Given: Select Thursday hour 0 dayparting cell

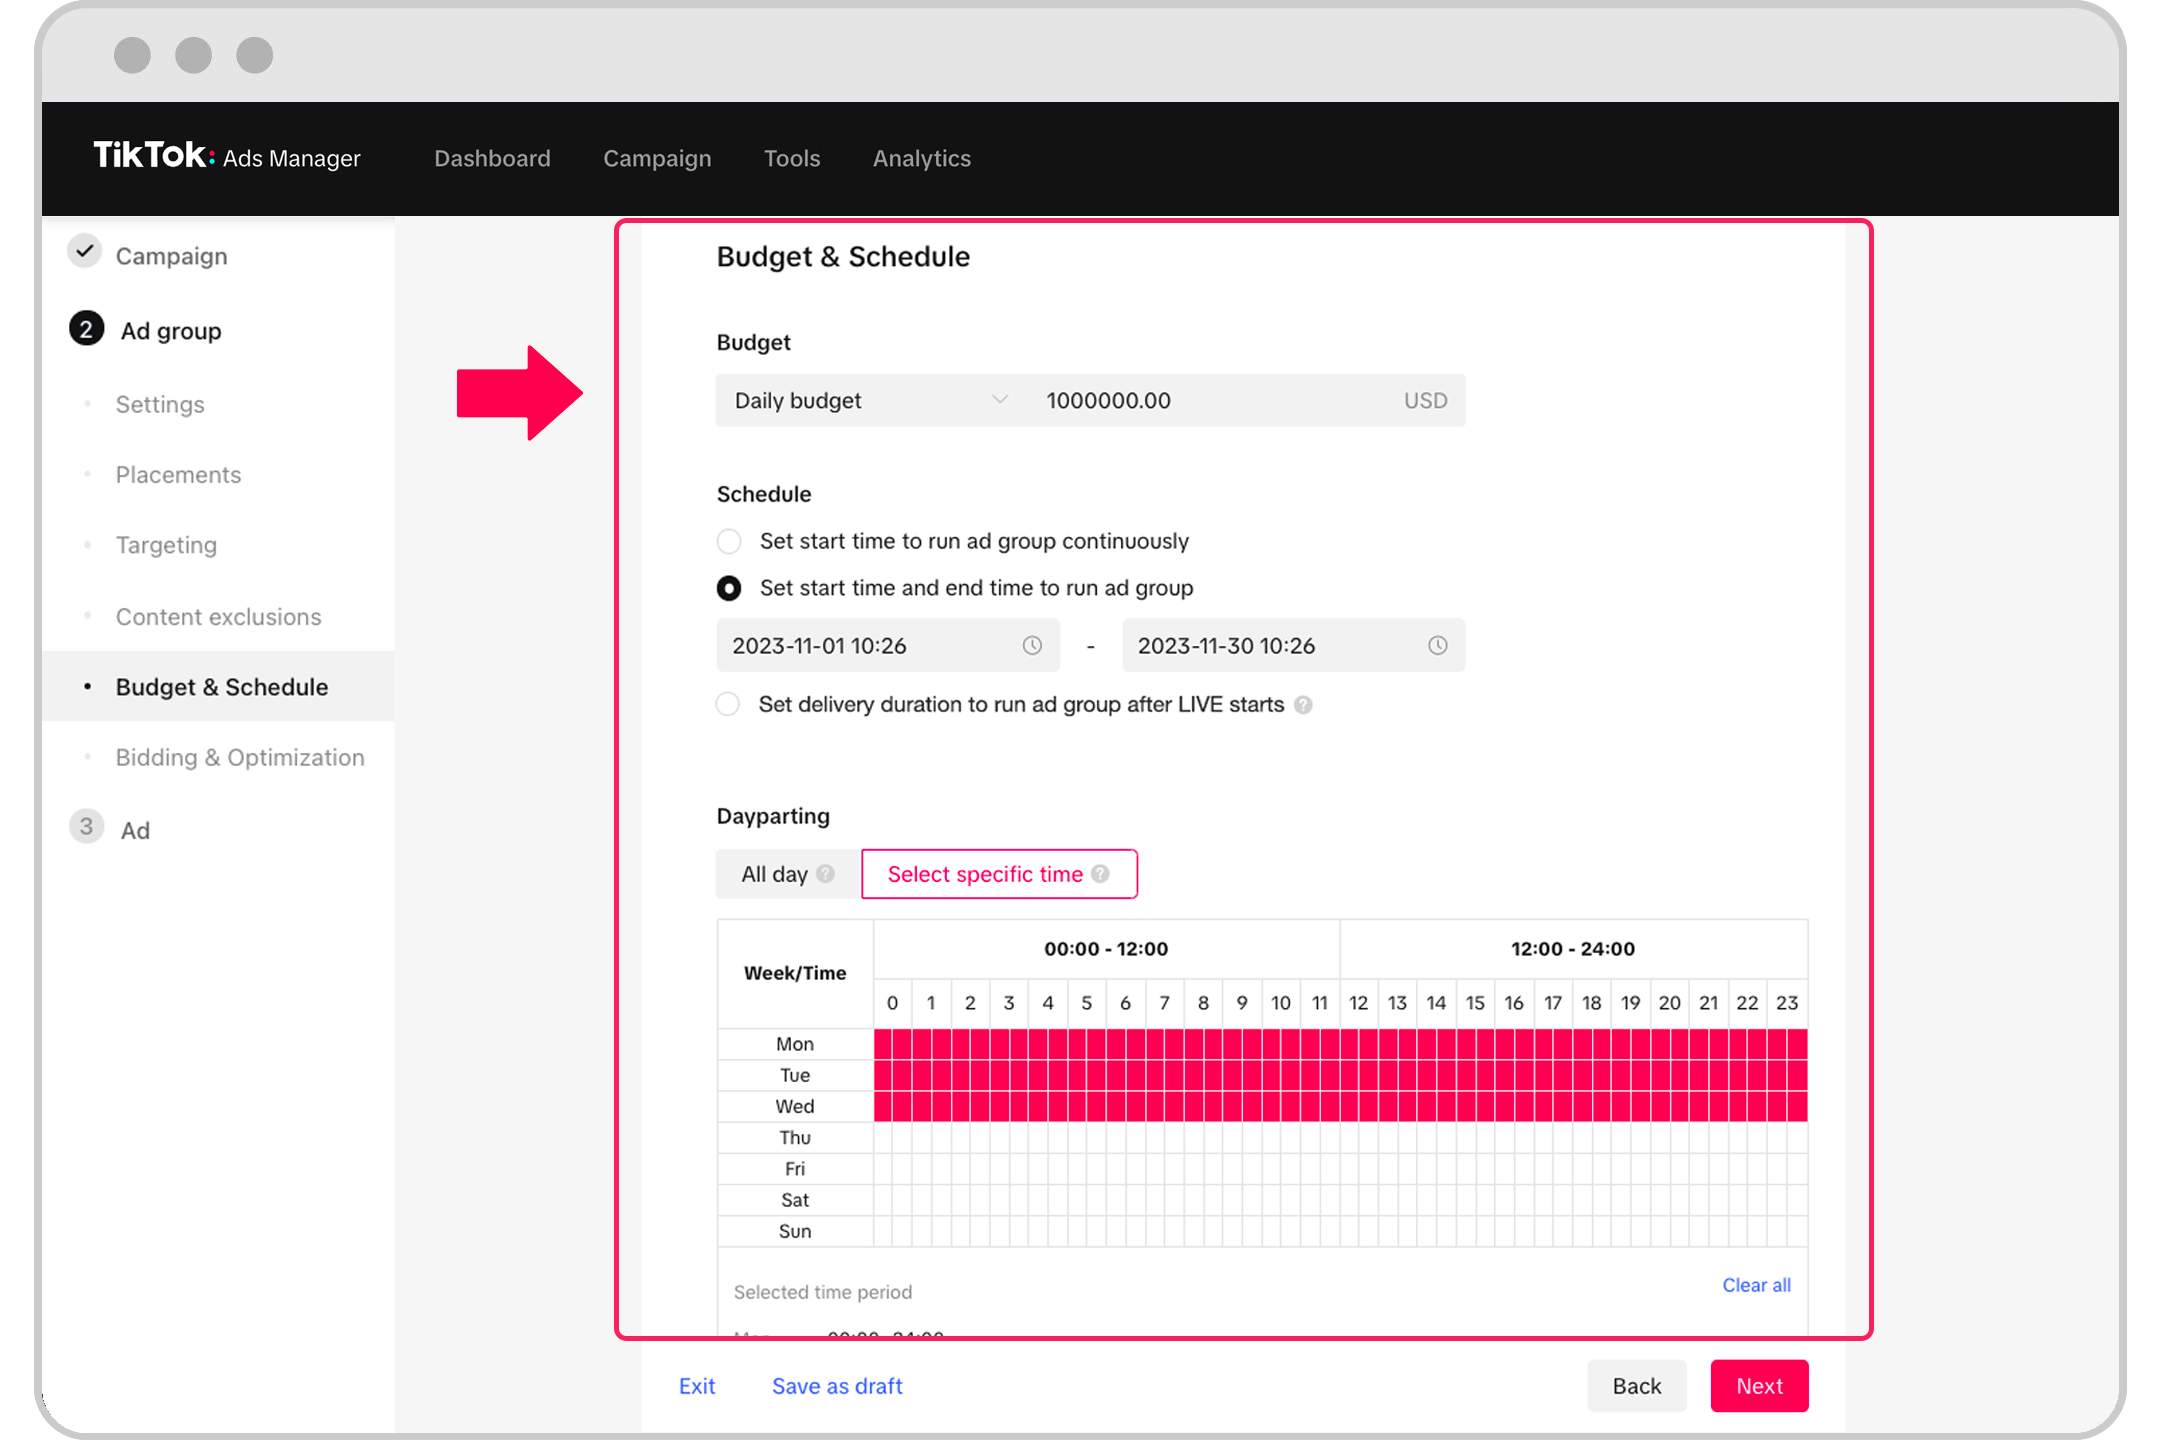Looking at the screenshot, I should tap(884, 1138).
